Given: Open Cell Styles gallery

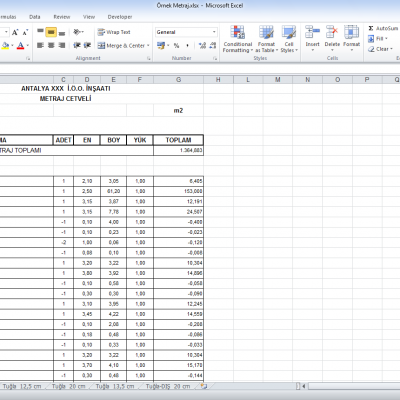Looking at the screenshot, I should (x=289, y=39).
